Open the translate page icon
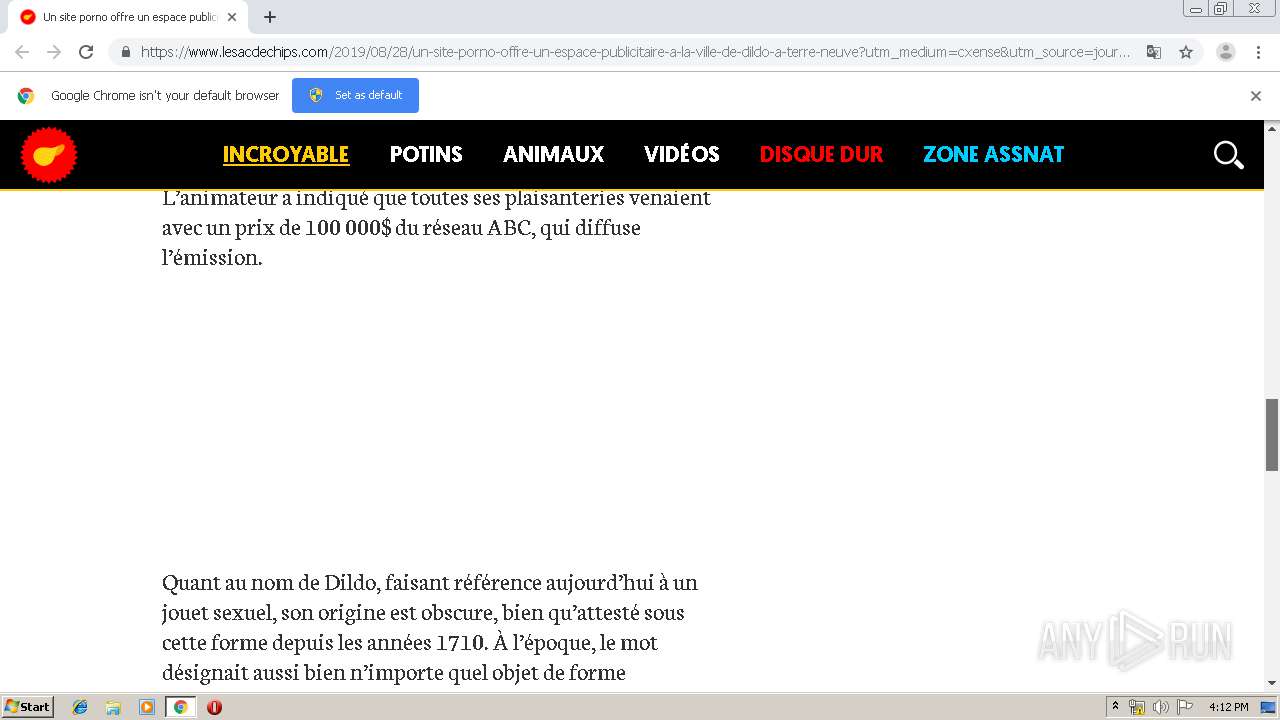Viewport: 1280px width, 720px height. 1154,52
